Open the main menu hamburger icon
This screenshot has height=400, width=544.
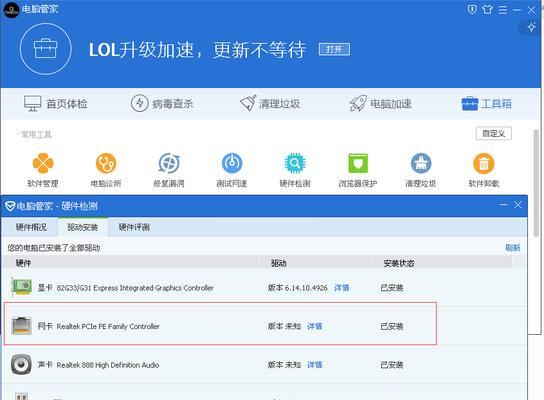(x=503, y=10)
